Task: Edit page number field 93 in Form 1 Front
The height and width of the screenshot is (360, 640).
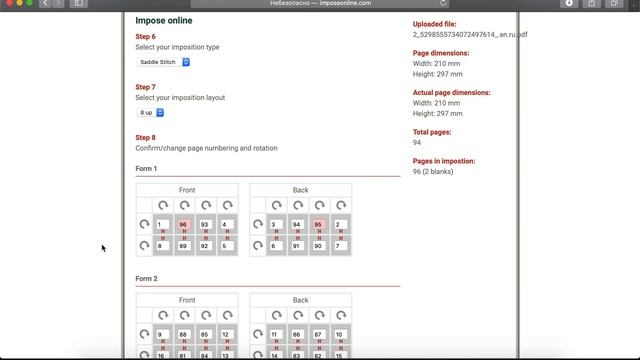Action: coord(206,224)
